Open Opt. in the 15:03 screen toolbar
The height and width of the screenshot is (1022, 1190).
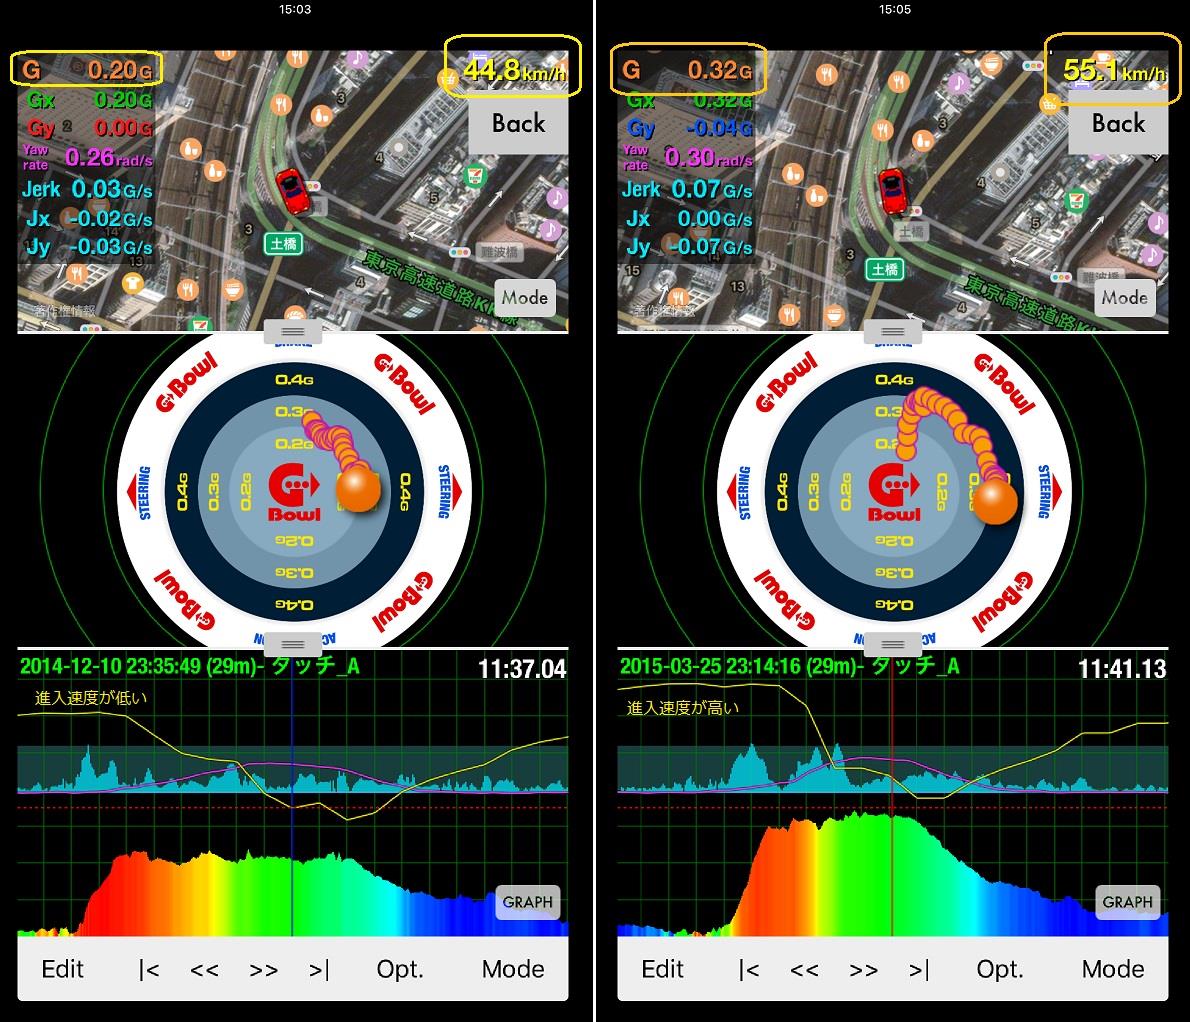tap(399, 969)
